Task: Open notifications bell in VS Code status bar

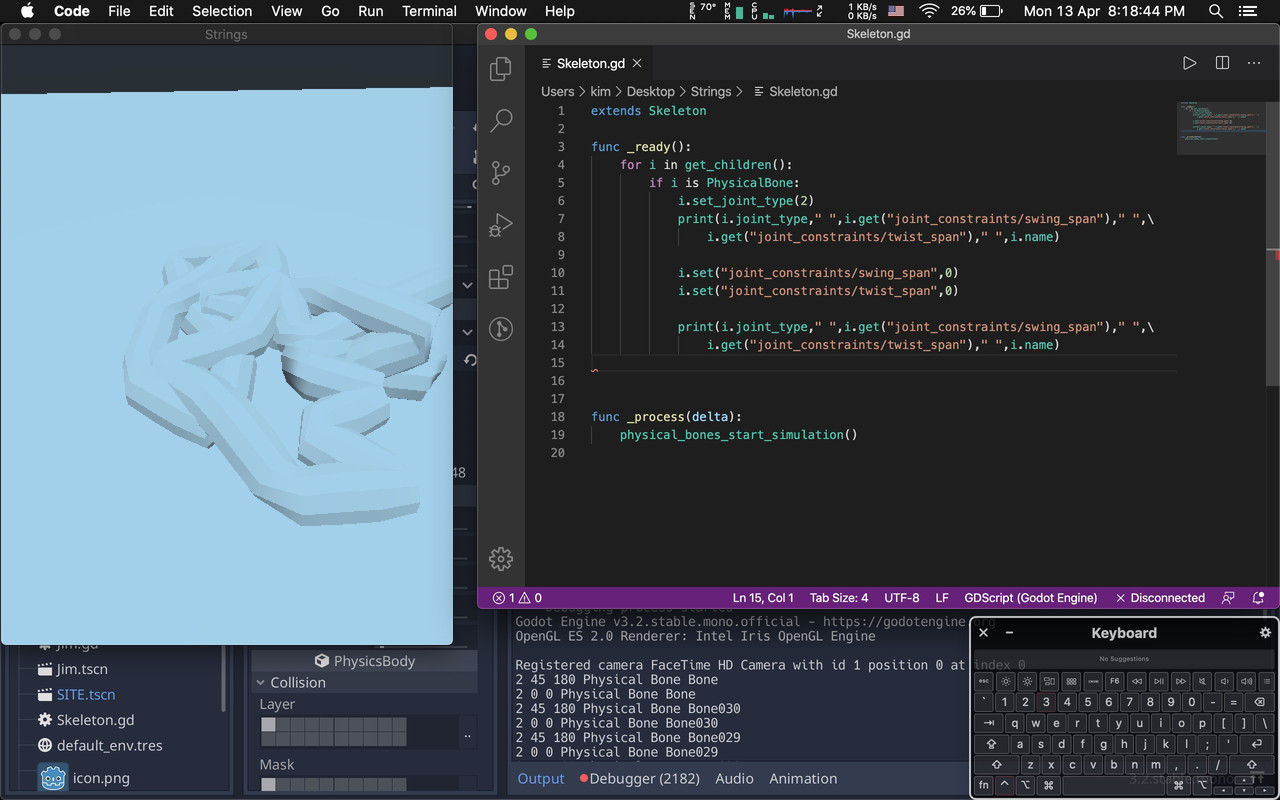Action: pyautogui.click(x=1259, y=598)
